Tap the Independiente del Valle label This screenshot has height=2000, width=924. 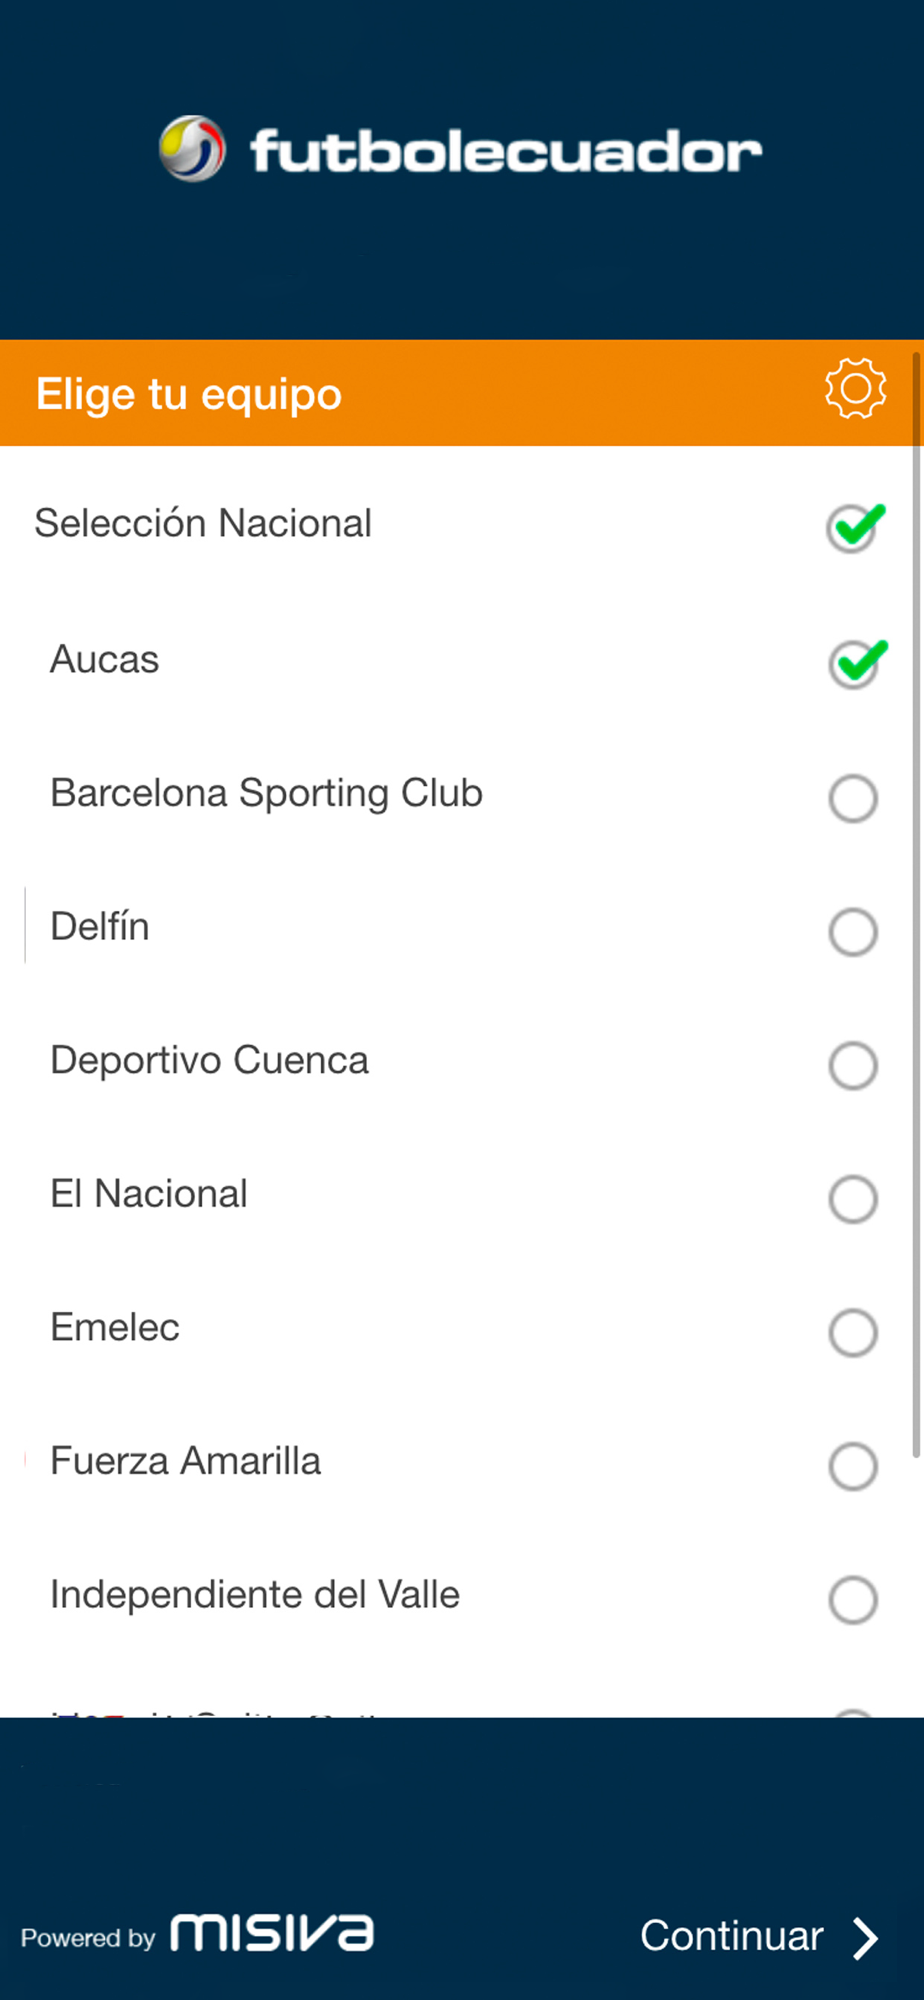pyautogui.click(x=255, y=1594)
